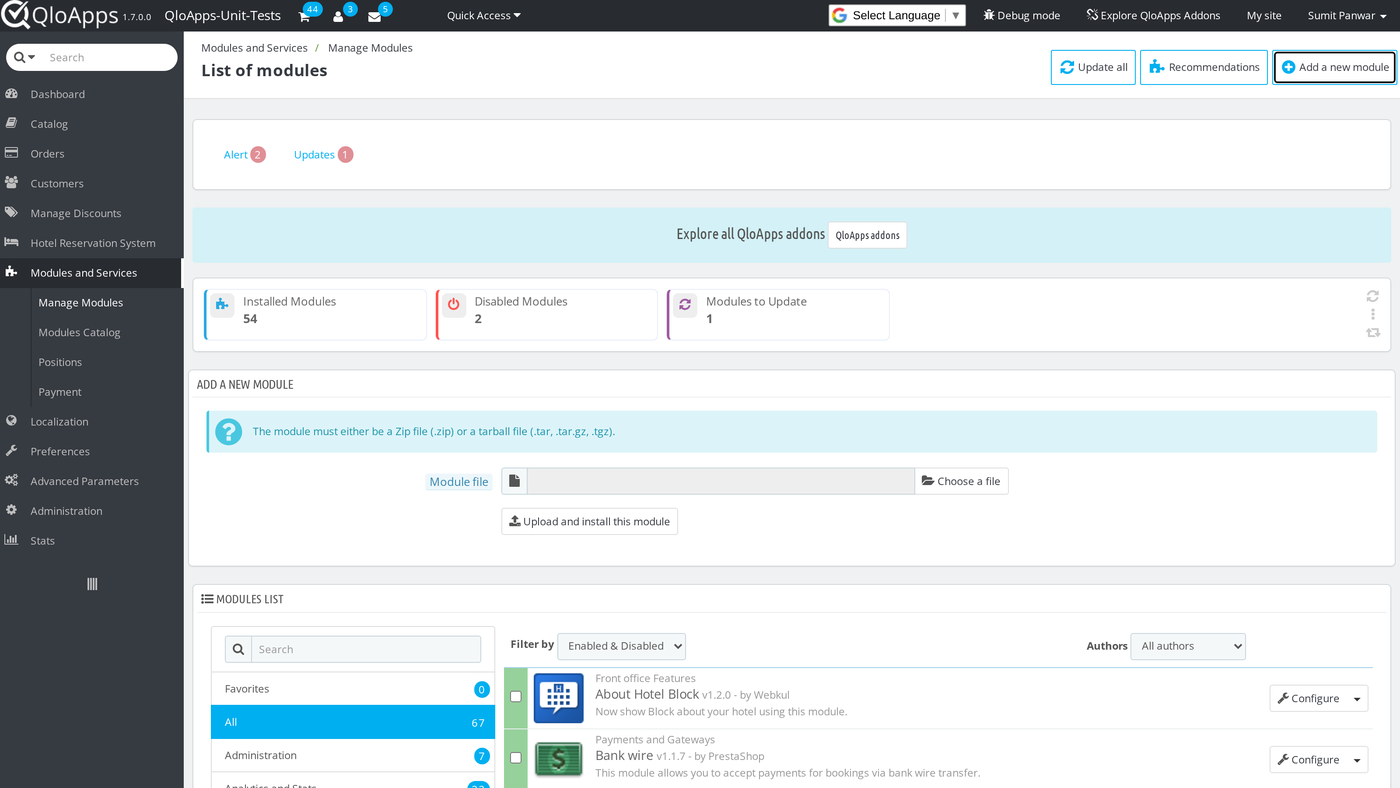Screen dimensions: 1400x788
Task: Open the shopping cart notifications icon
Action: click(304, 16)
